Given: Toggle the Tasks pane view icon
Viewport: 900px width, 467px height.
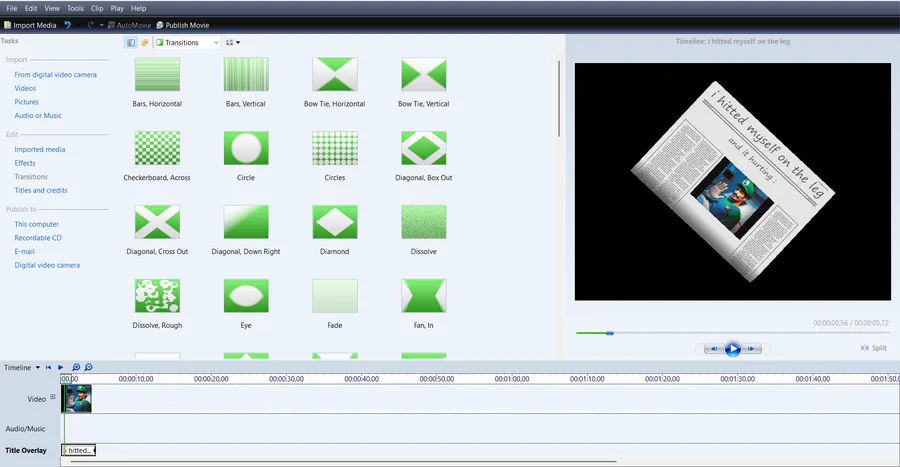Looking at the screenshot, I should 131,42.
